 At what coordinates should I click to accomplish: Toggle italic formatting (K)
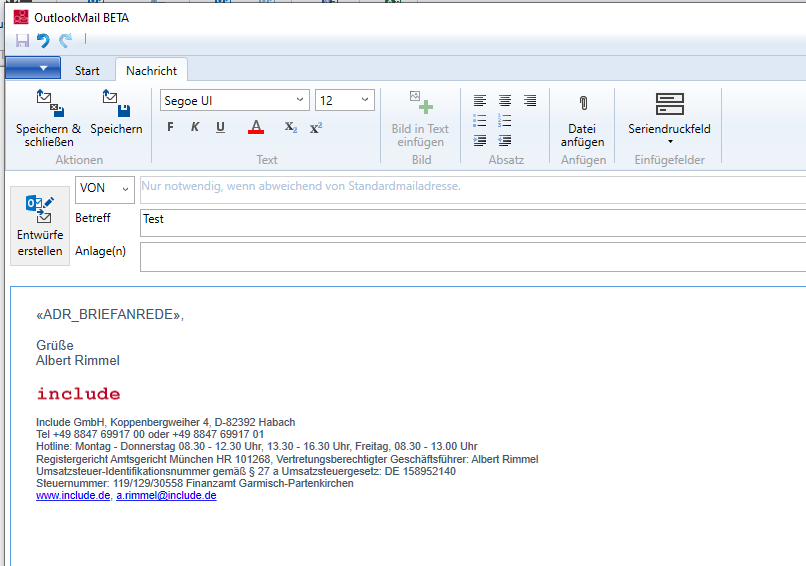pyautogui.click(x=195, y=127)
